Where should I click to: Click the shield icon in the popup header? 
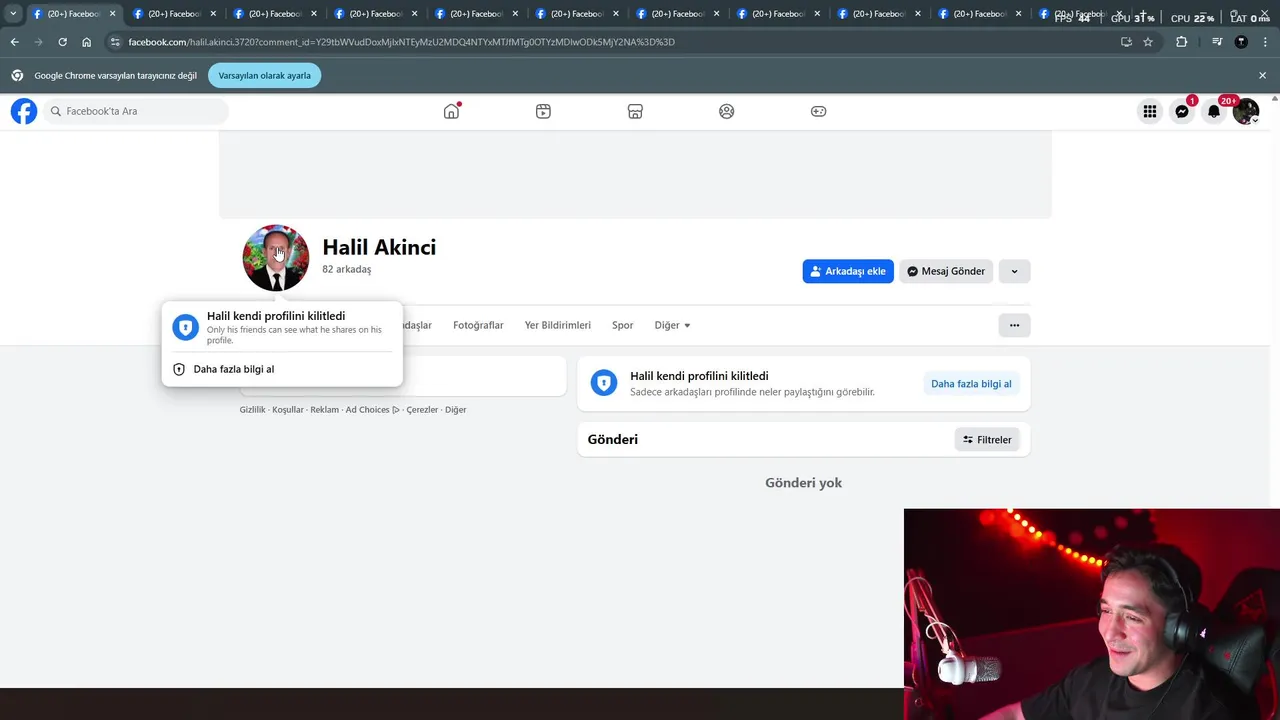(x=185, y=327)
